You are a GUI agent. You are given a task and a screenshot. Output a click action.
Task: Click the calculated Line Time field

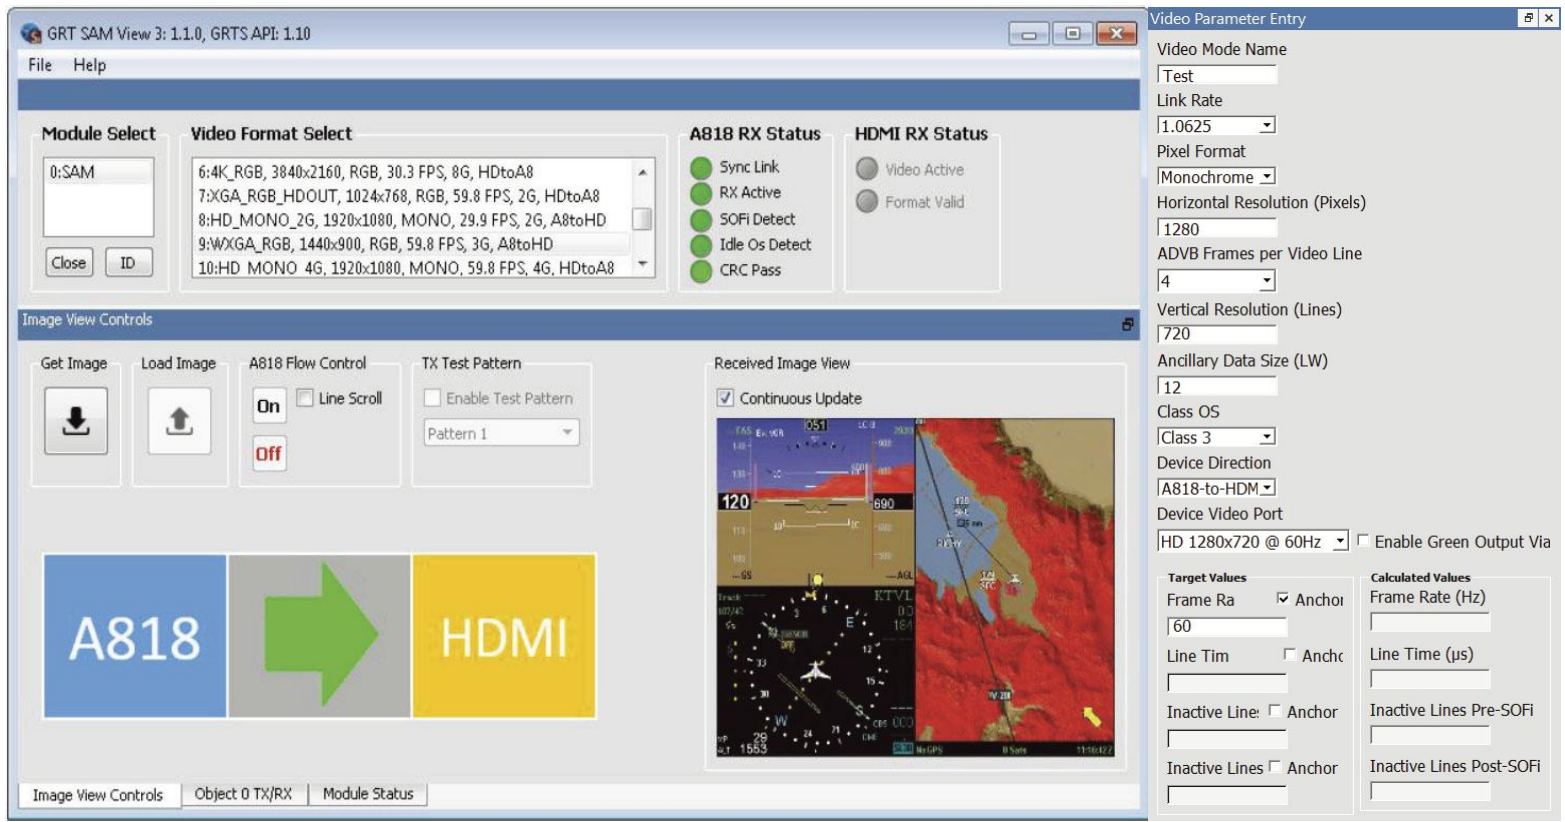[1430, 679]
